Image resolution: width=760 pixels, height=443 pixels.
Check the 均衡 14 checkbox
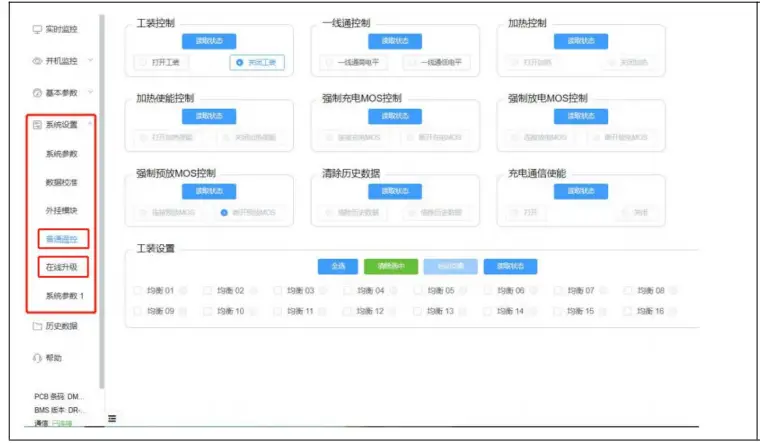pyautogui.click(x=488, y=311)
